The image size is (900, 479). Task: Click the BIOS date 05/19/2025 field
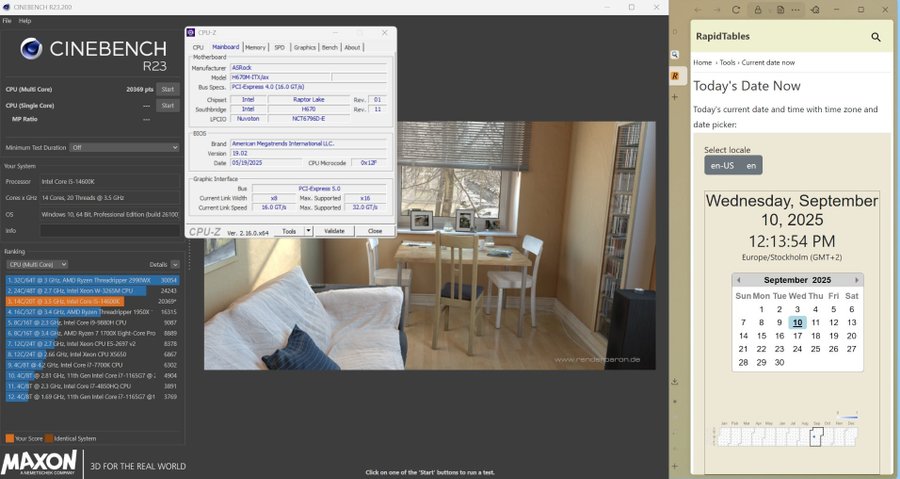[265, 162]
